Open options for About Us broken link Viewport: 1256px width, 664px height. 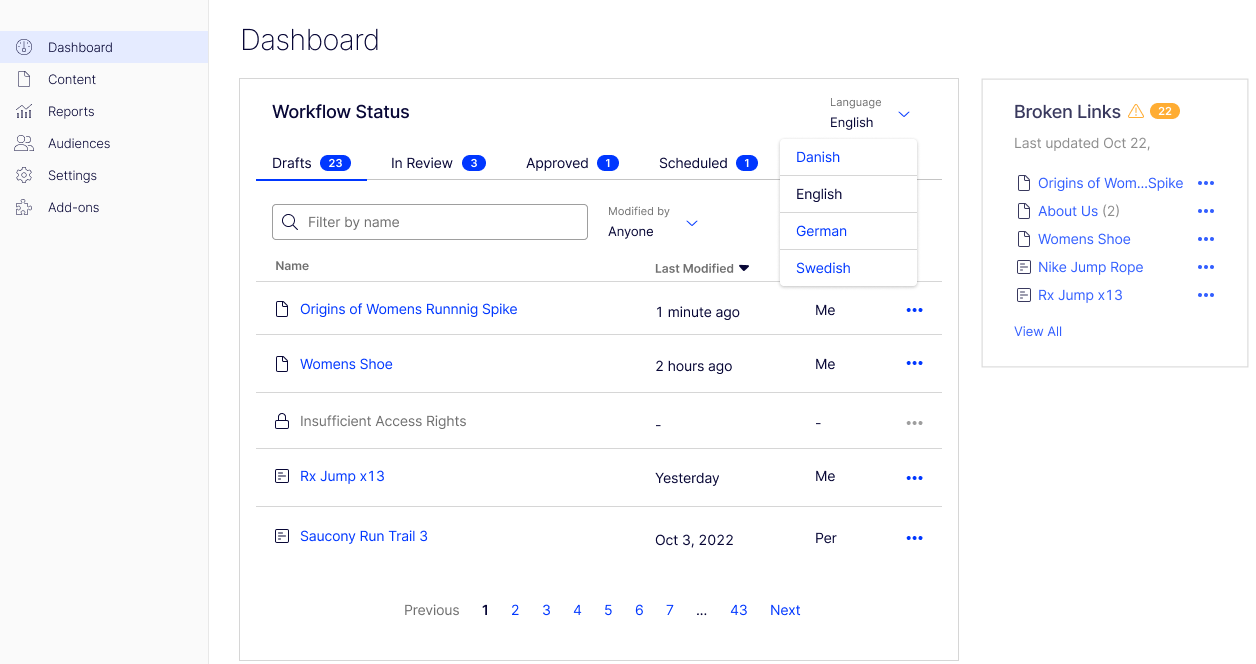point(1206,211)
